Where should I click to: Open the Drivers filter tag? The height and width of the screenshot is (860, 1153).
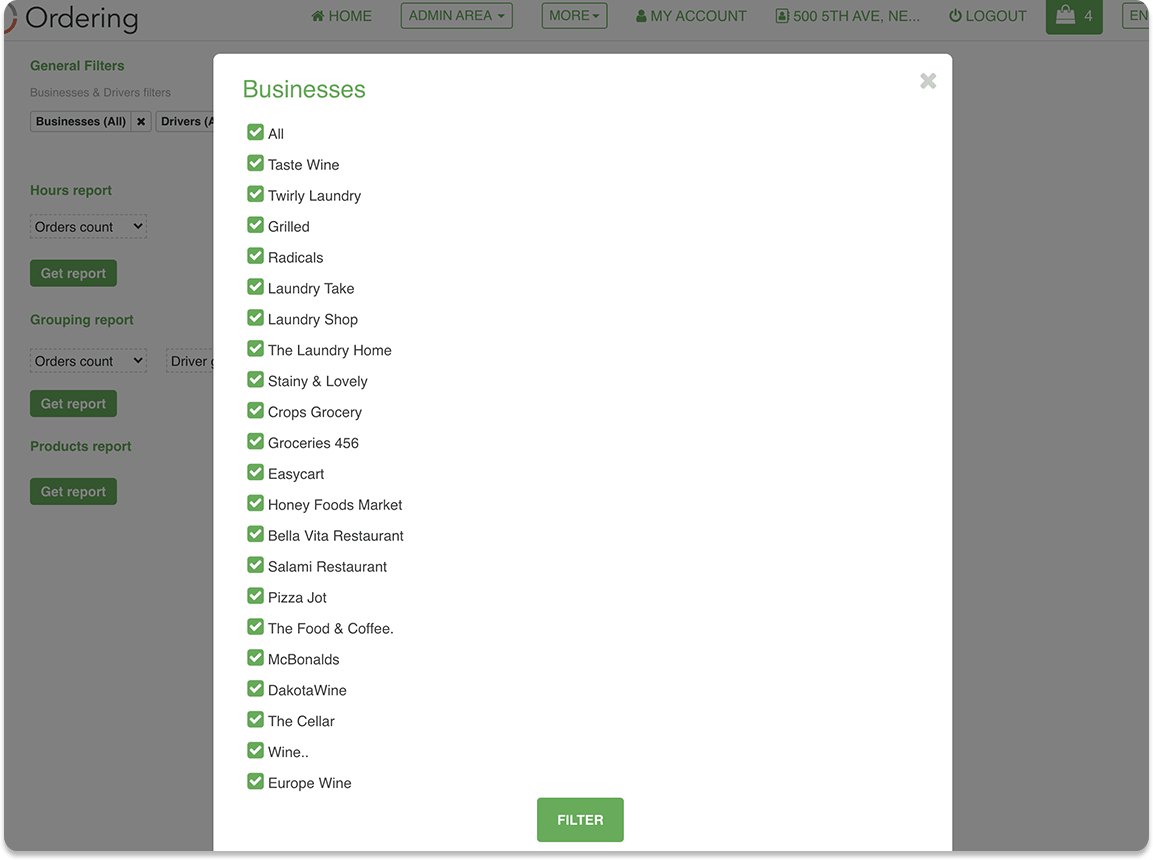tap(185, 121)
